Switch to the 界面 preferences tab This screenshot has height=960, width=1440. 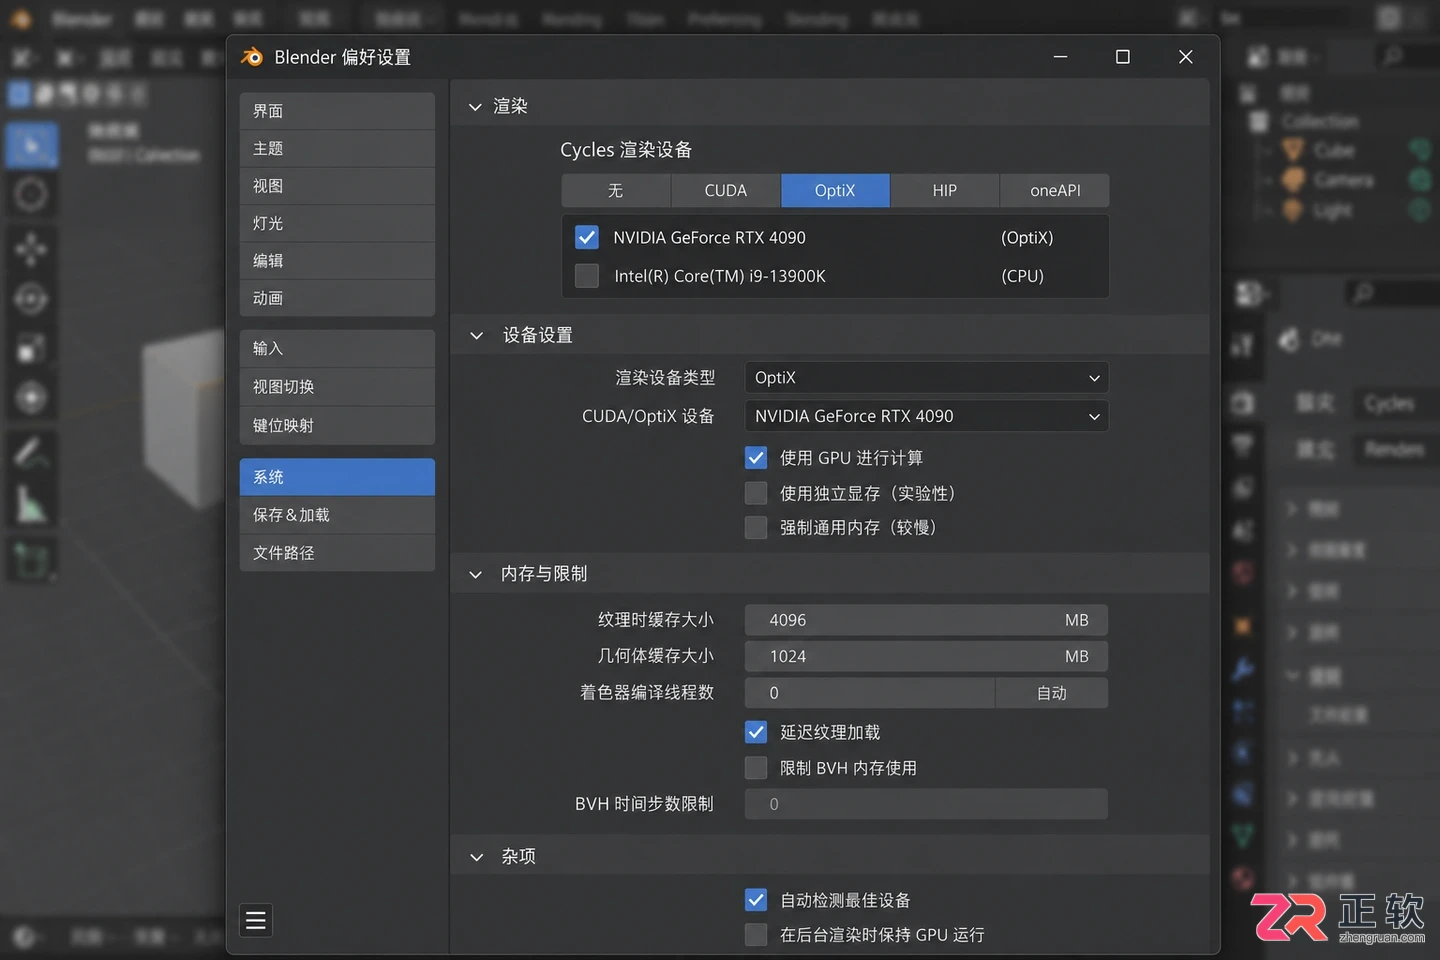pos(337,111)
